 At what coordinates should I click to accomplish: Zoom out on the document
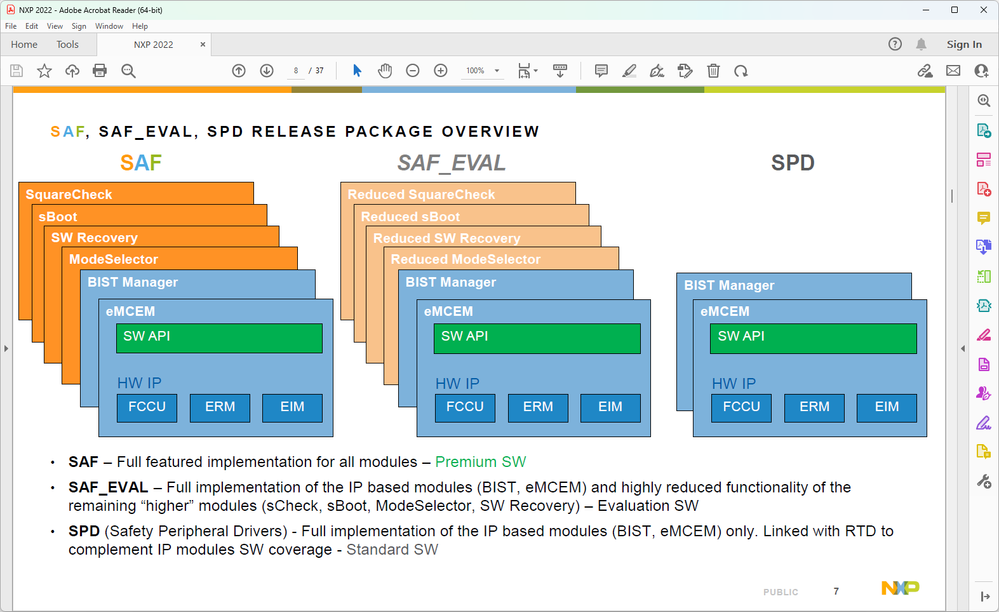(x=412, y=70)
